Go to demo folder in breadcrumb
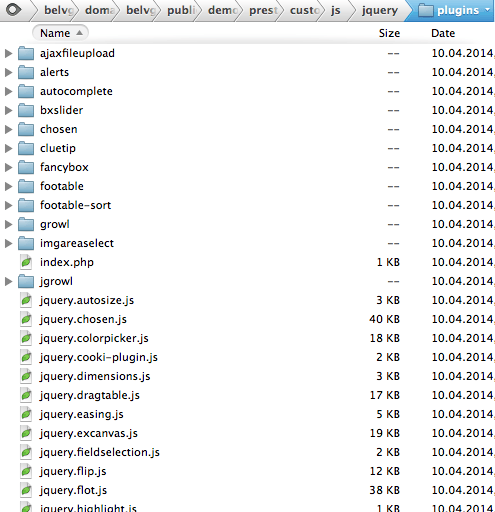The height and width of the screenshot is (512, 495). click(223, 10)
